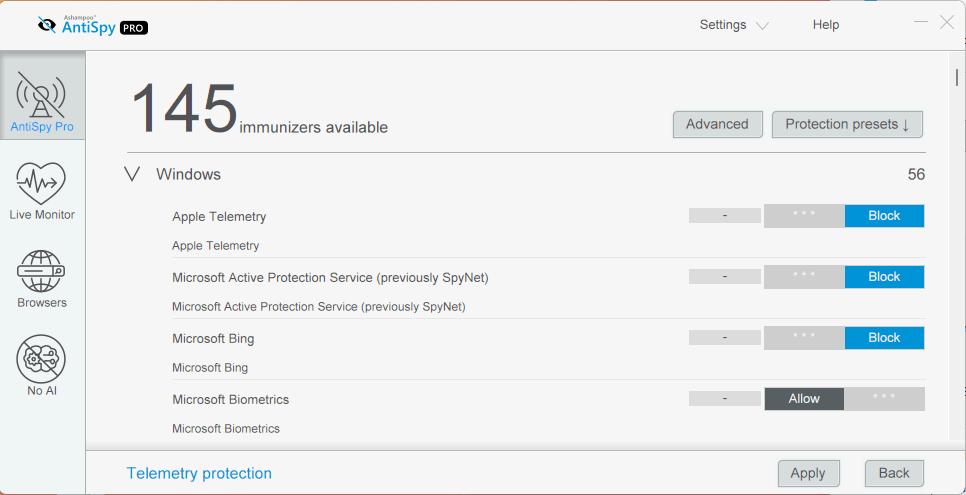This screenshot has width=966, height=495.
Task: Select middle option for Microsoft Active Protection Service
Action: click(804, 277)
